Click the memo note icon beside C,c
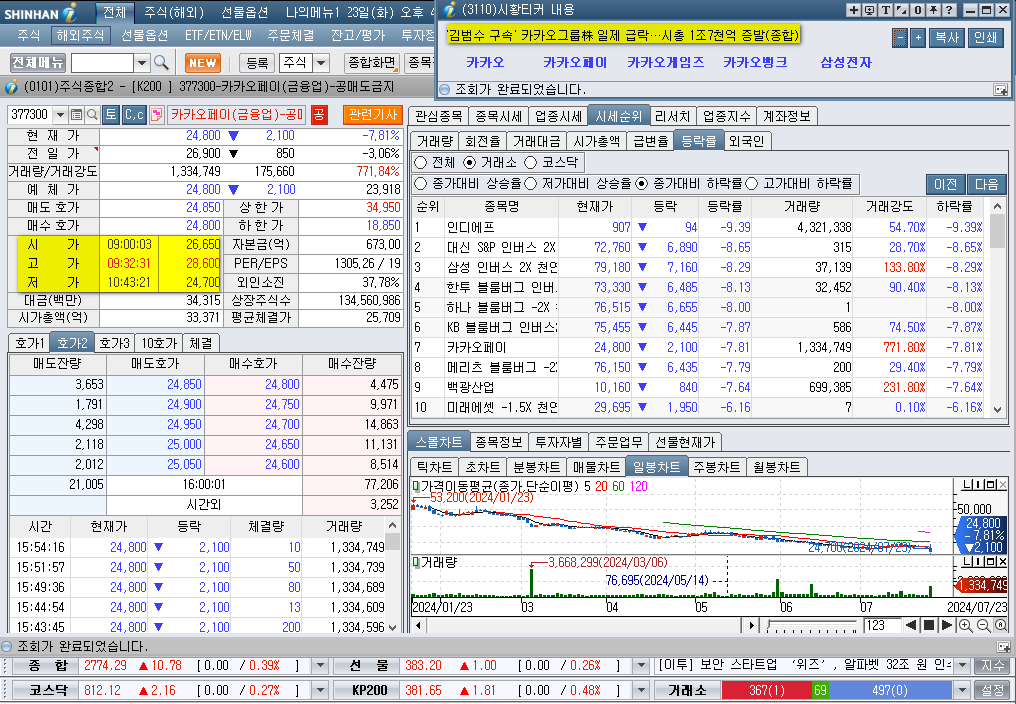 pyautogui.click(x=156, y=115)
